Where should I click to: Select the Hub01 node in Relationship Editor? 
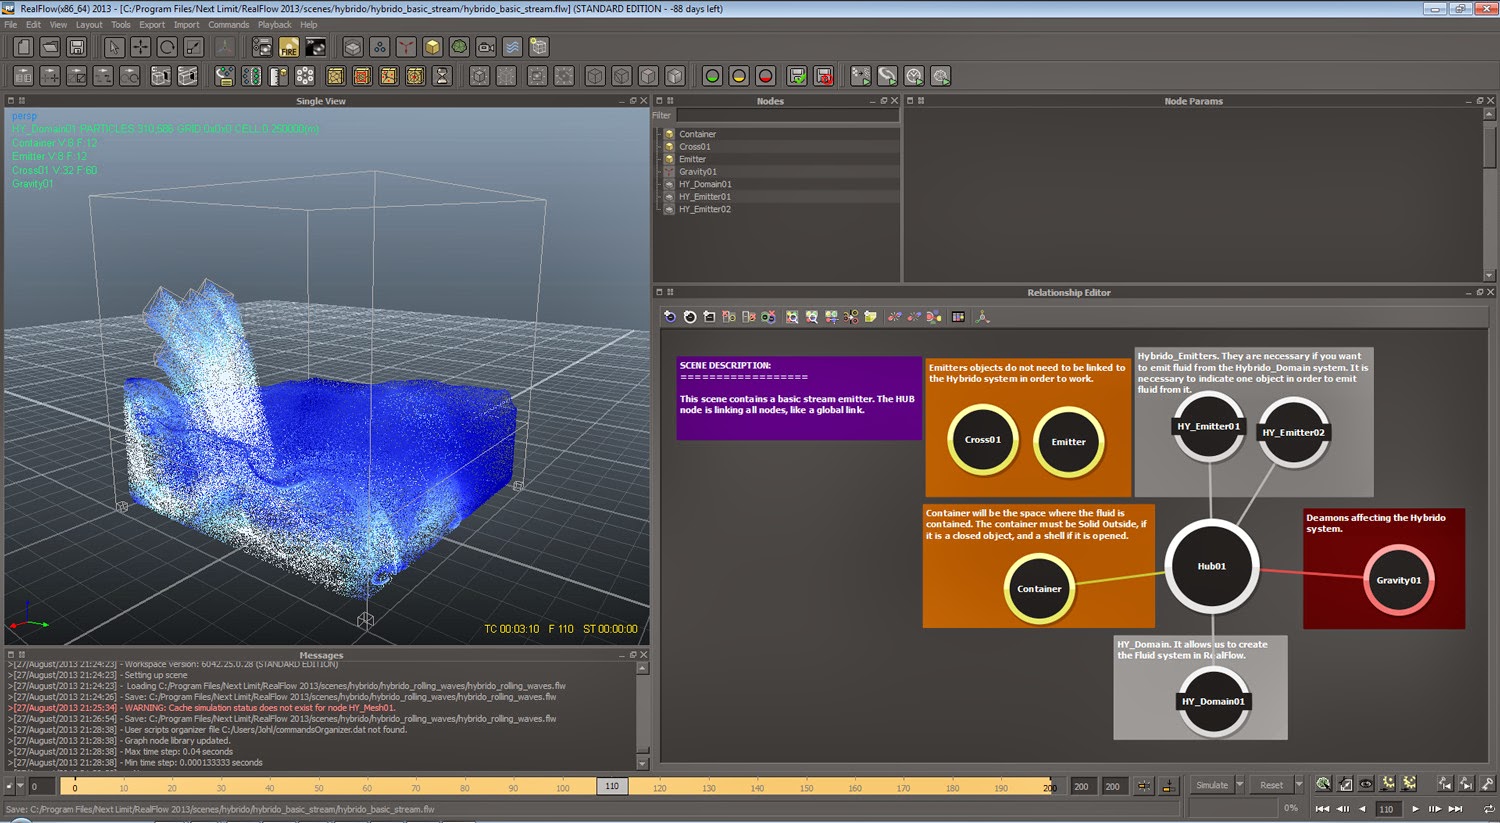tap(1212, 566)
